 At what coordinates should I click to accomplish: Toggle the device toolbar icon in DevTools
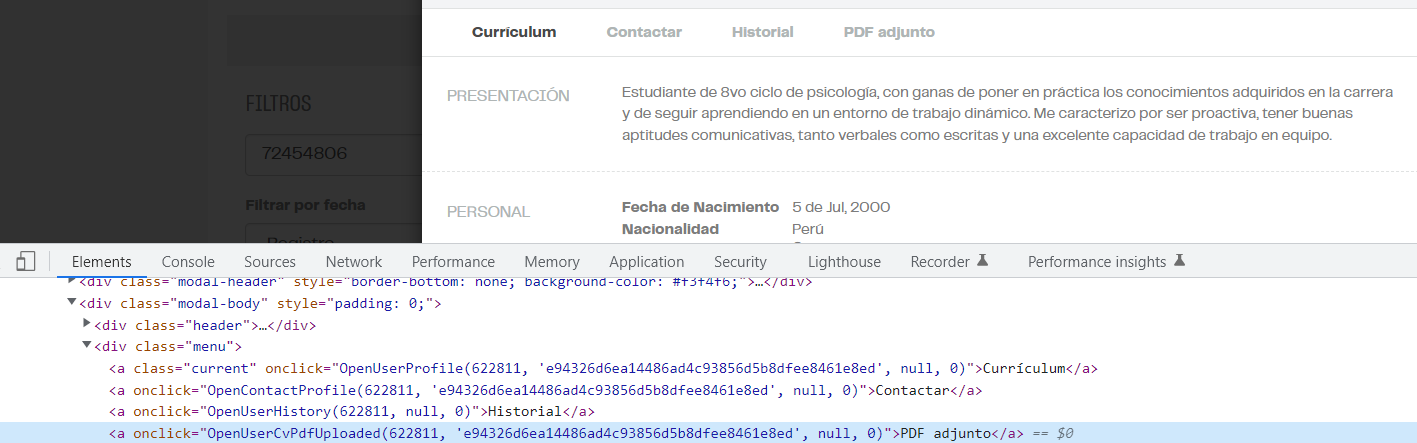click(26, 261)
